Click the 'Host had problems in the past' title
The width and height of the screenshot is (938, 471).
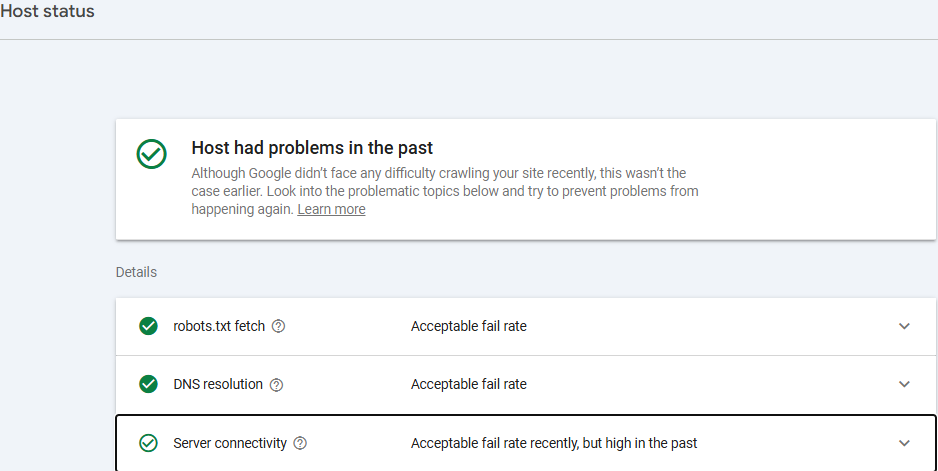point(312,148)
